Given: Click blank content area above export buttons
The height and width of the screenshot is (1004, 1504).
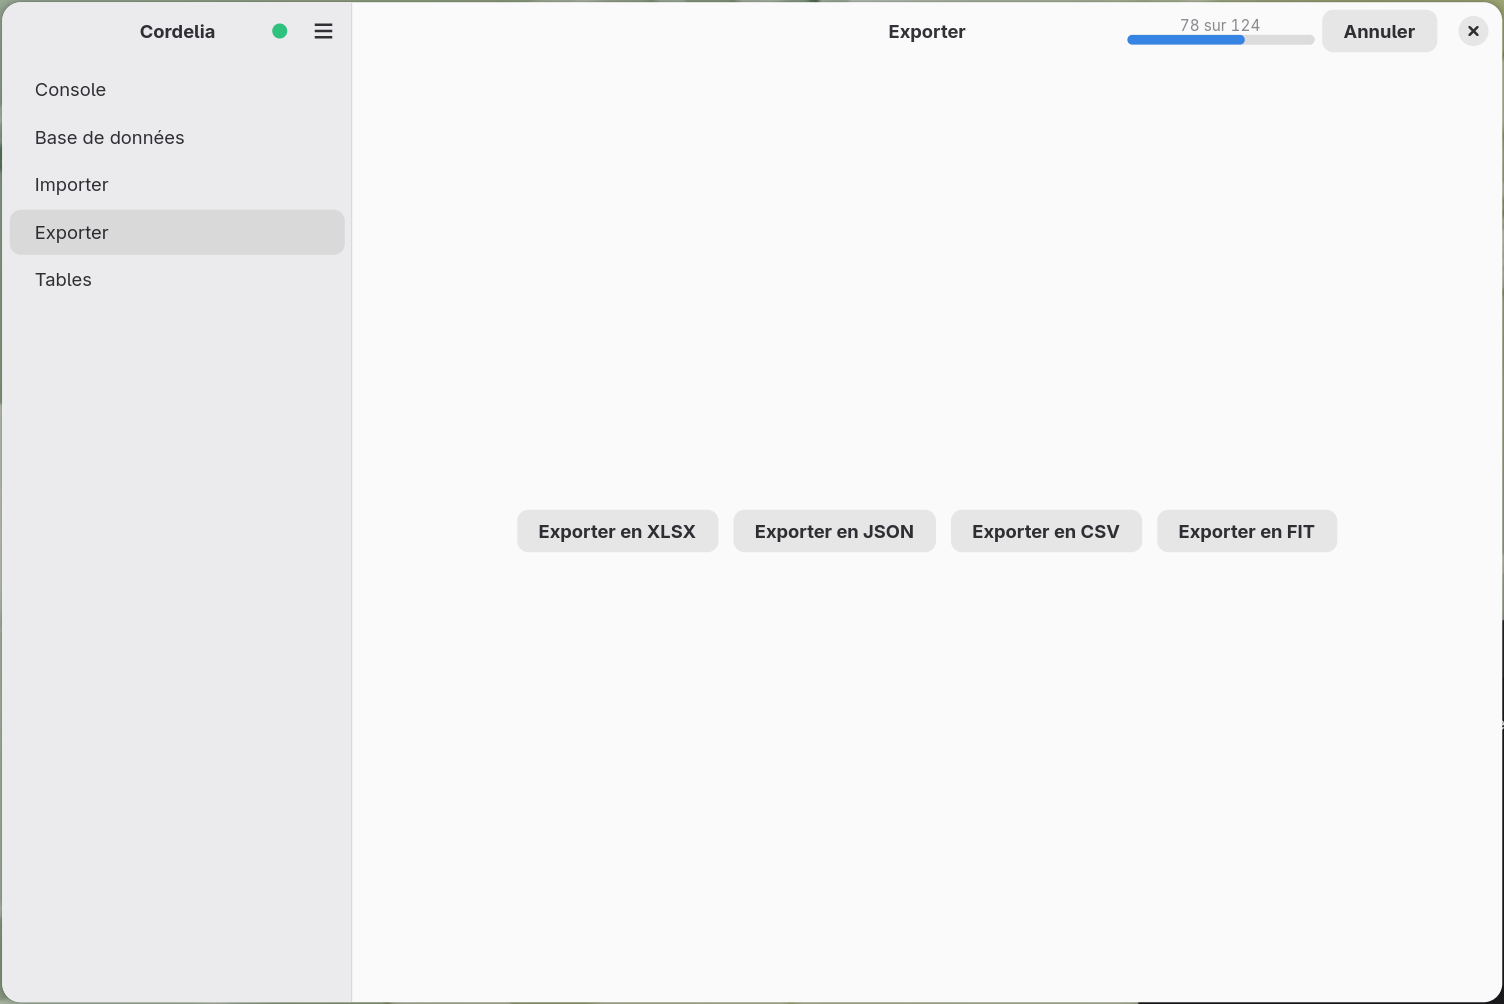Looking at the screenshot, I should (927, 280).
